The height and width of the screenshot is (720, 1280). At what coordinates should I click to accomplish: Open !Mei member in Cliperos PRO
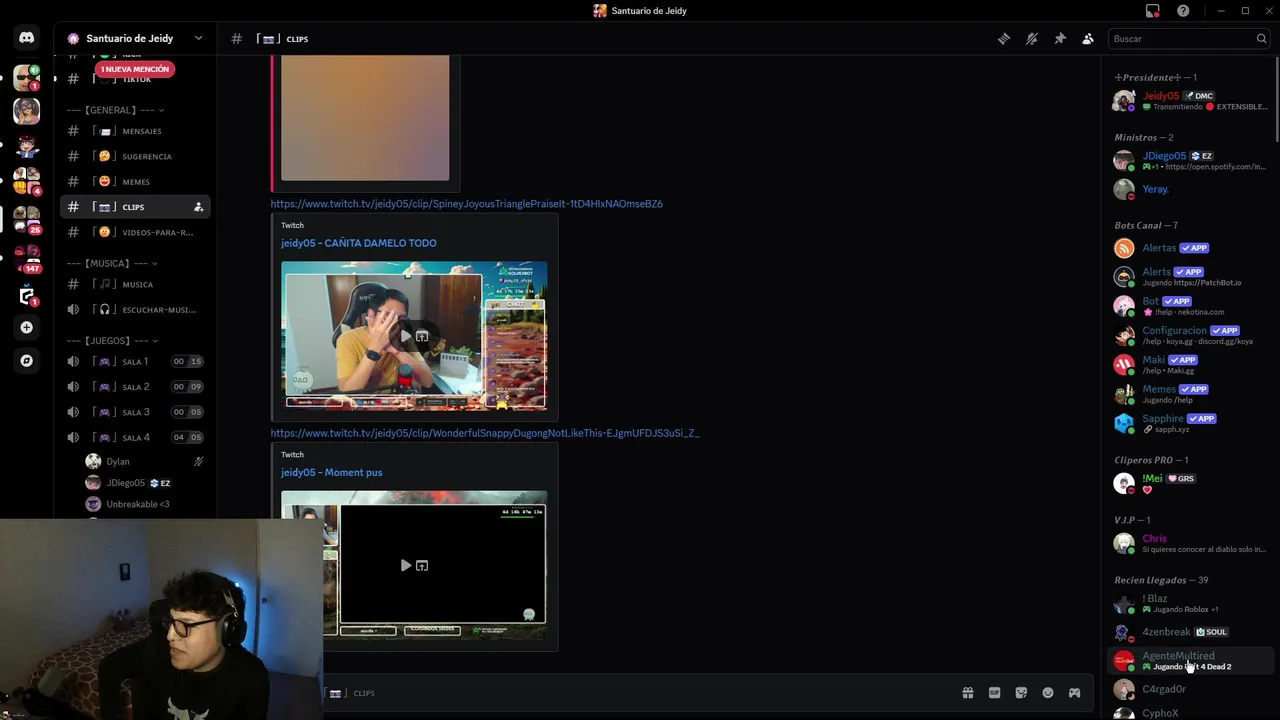(x=1190, y=483)
